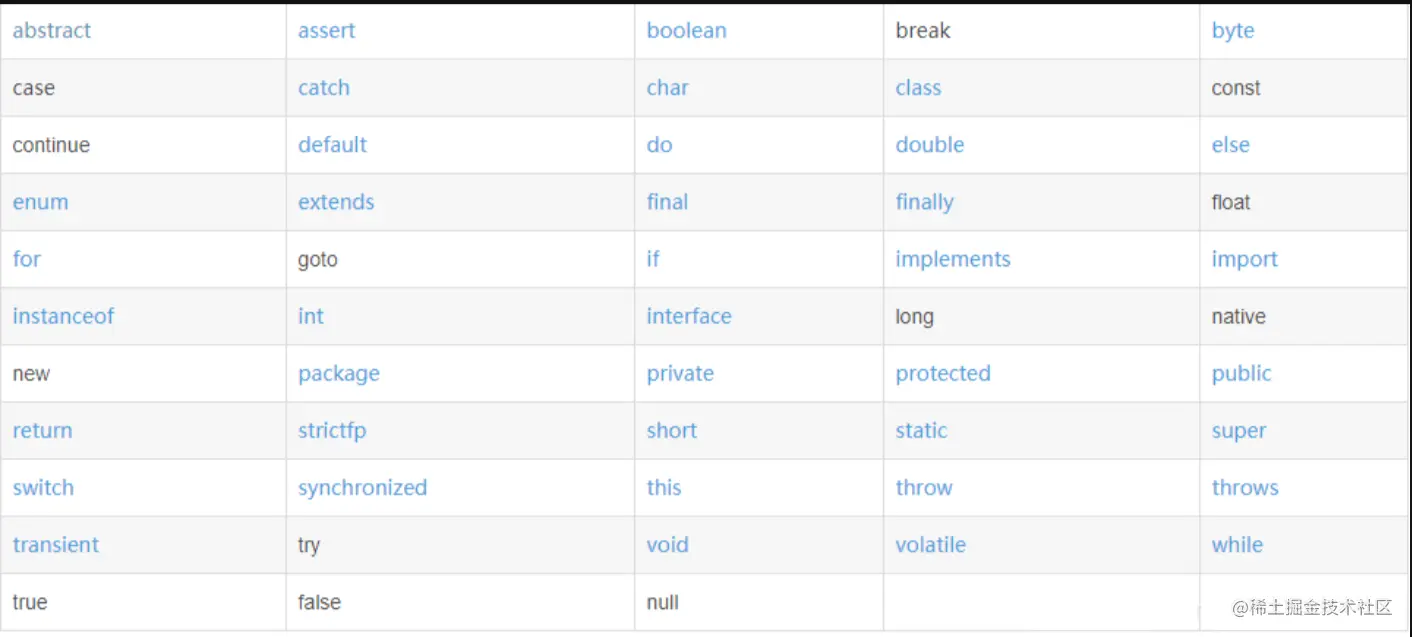Image resolution: width=1412 pixels, height=637 pixels.
Task: Follow the instanceof link
Action: point(63,316)
